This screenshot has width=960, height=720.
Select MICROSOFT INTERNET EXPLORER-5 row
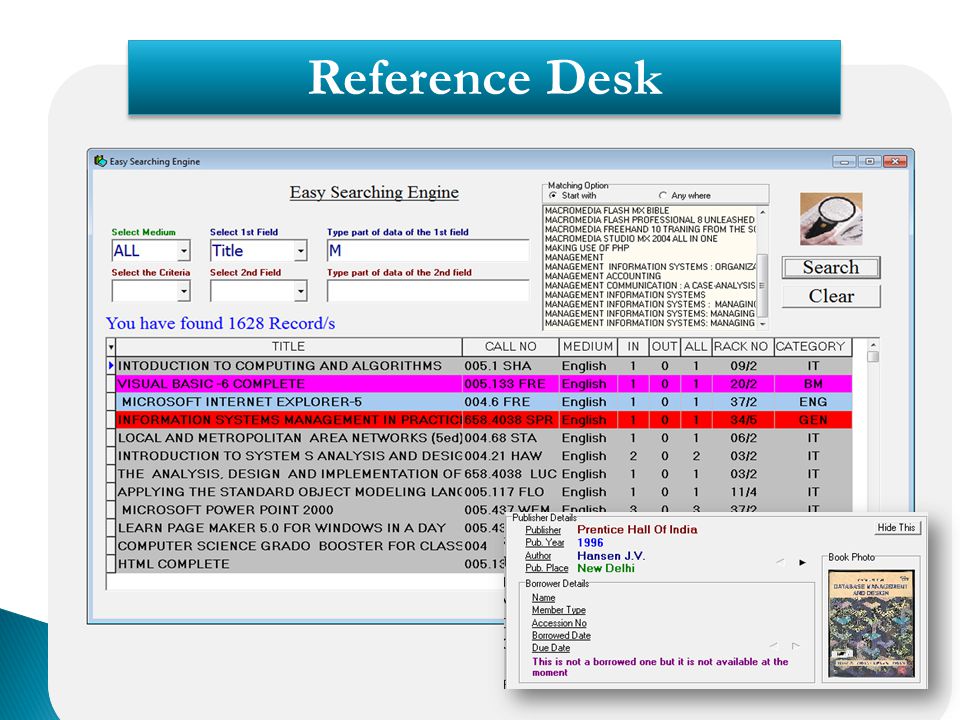tap(484, 402)
